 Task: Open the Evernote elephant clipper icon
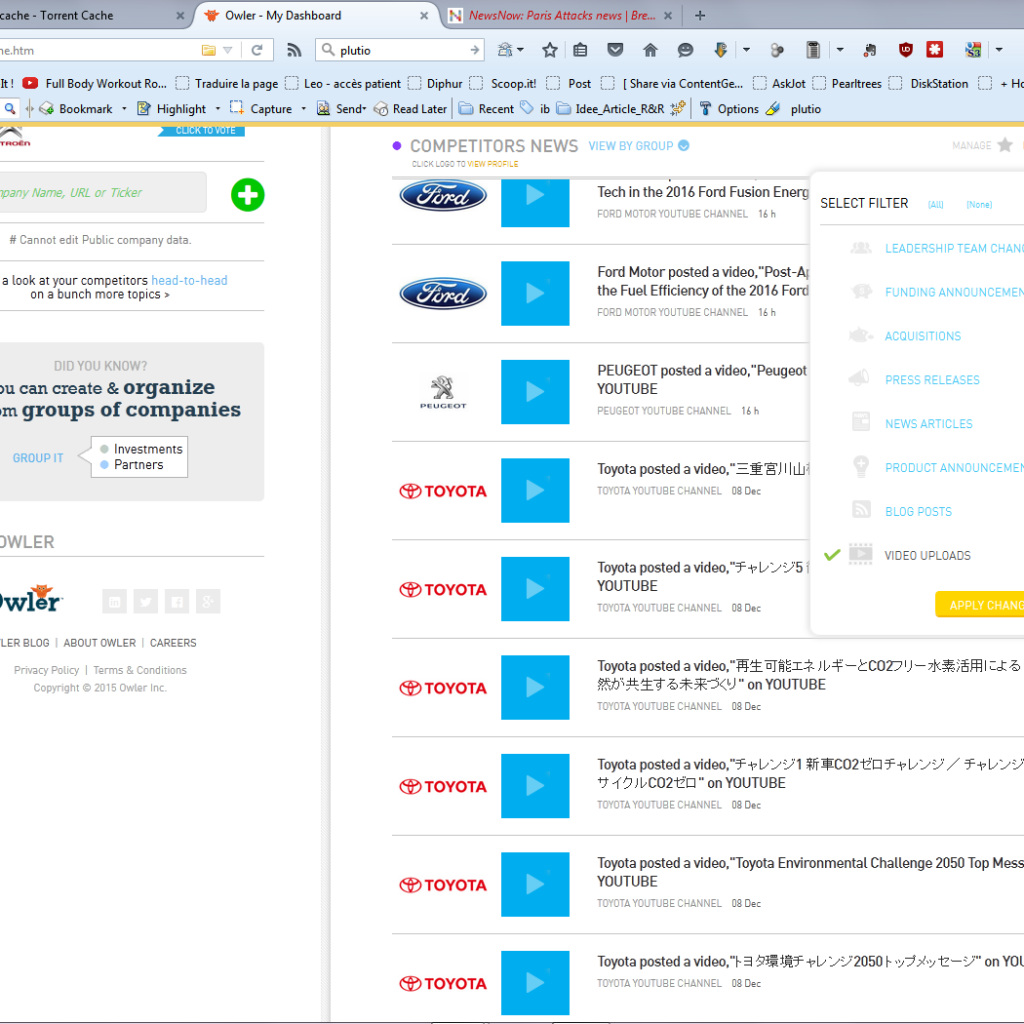(869, 50)
